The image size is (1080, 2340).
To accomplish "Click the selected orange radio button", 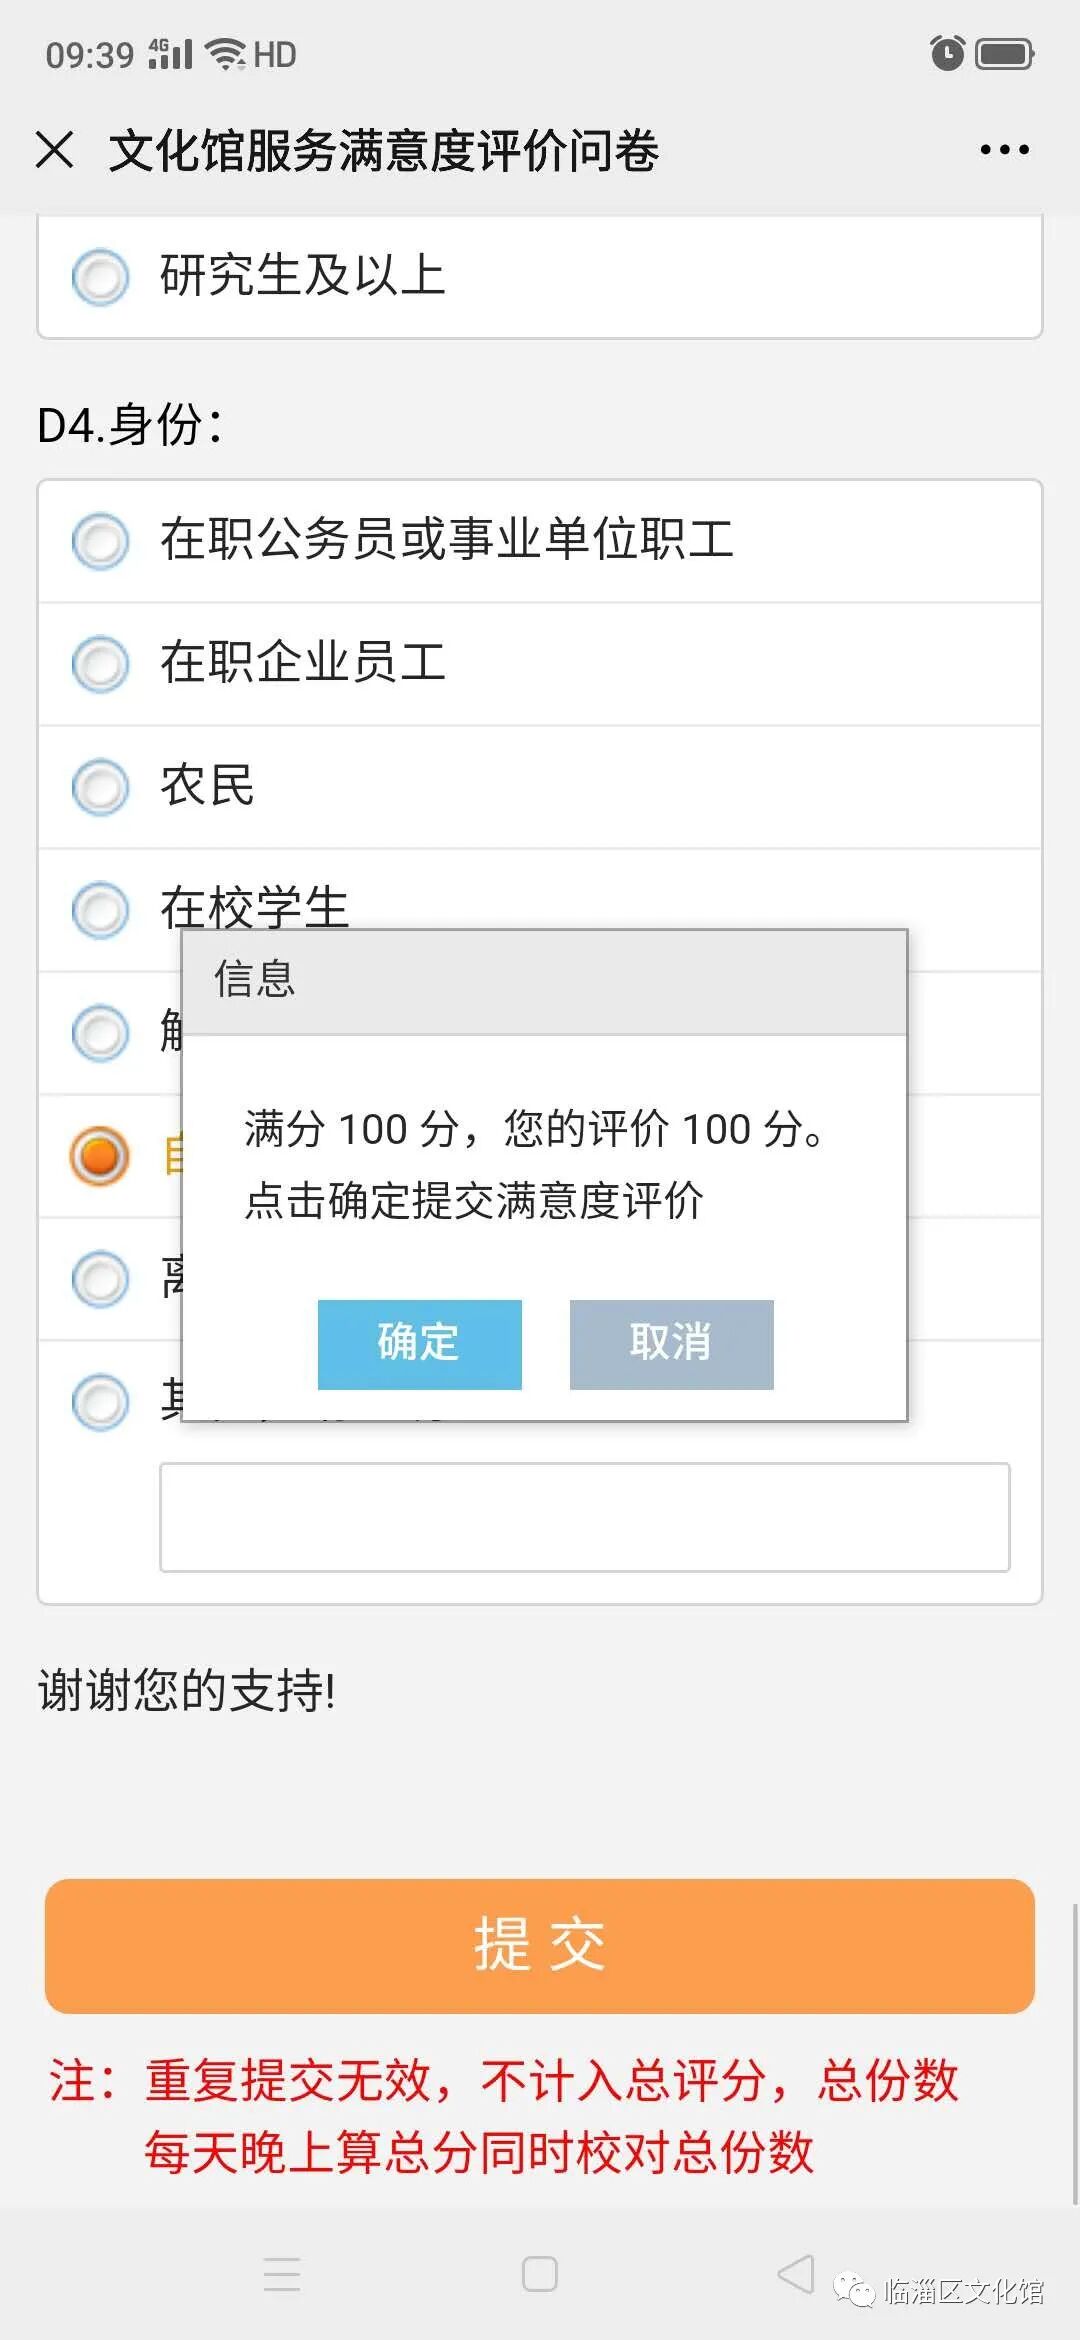I will [100, 1156].
